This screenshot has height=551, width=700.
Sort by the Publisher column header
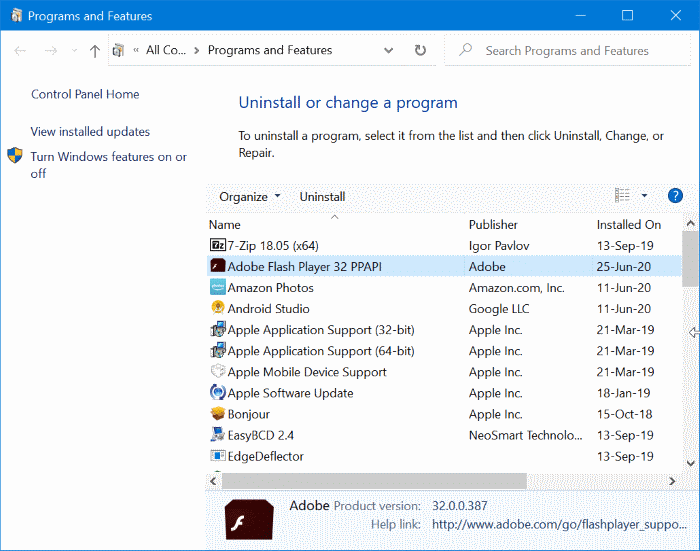(493, 225)
